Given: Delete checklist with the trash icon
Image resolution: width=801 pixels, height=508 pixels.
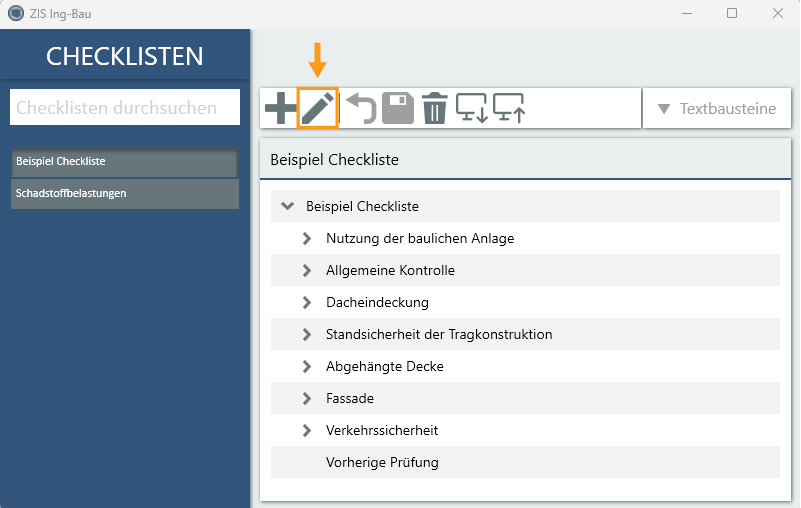Looking at the screenshot, I should click(x=435, y=108).
